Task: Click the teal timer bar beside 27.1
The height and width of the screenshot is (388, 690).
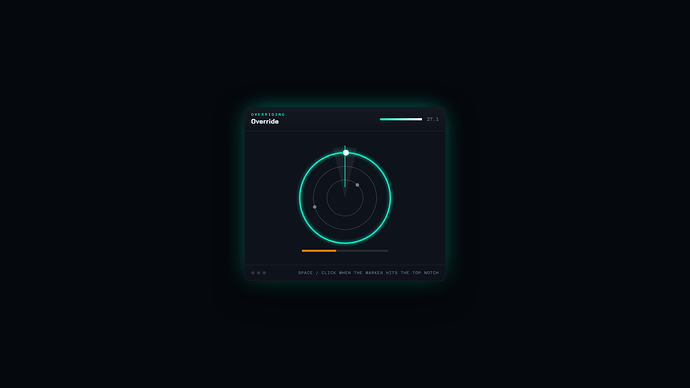Action: point(401,119)
